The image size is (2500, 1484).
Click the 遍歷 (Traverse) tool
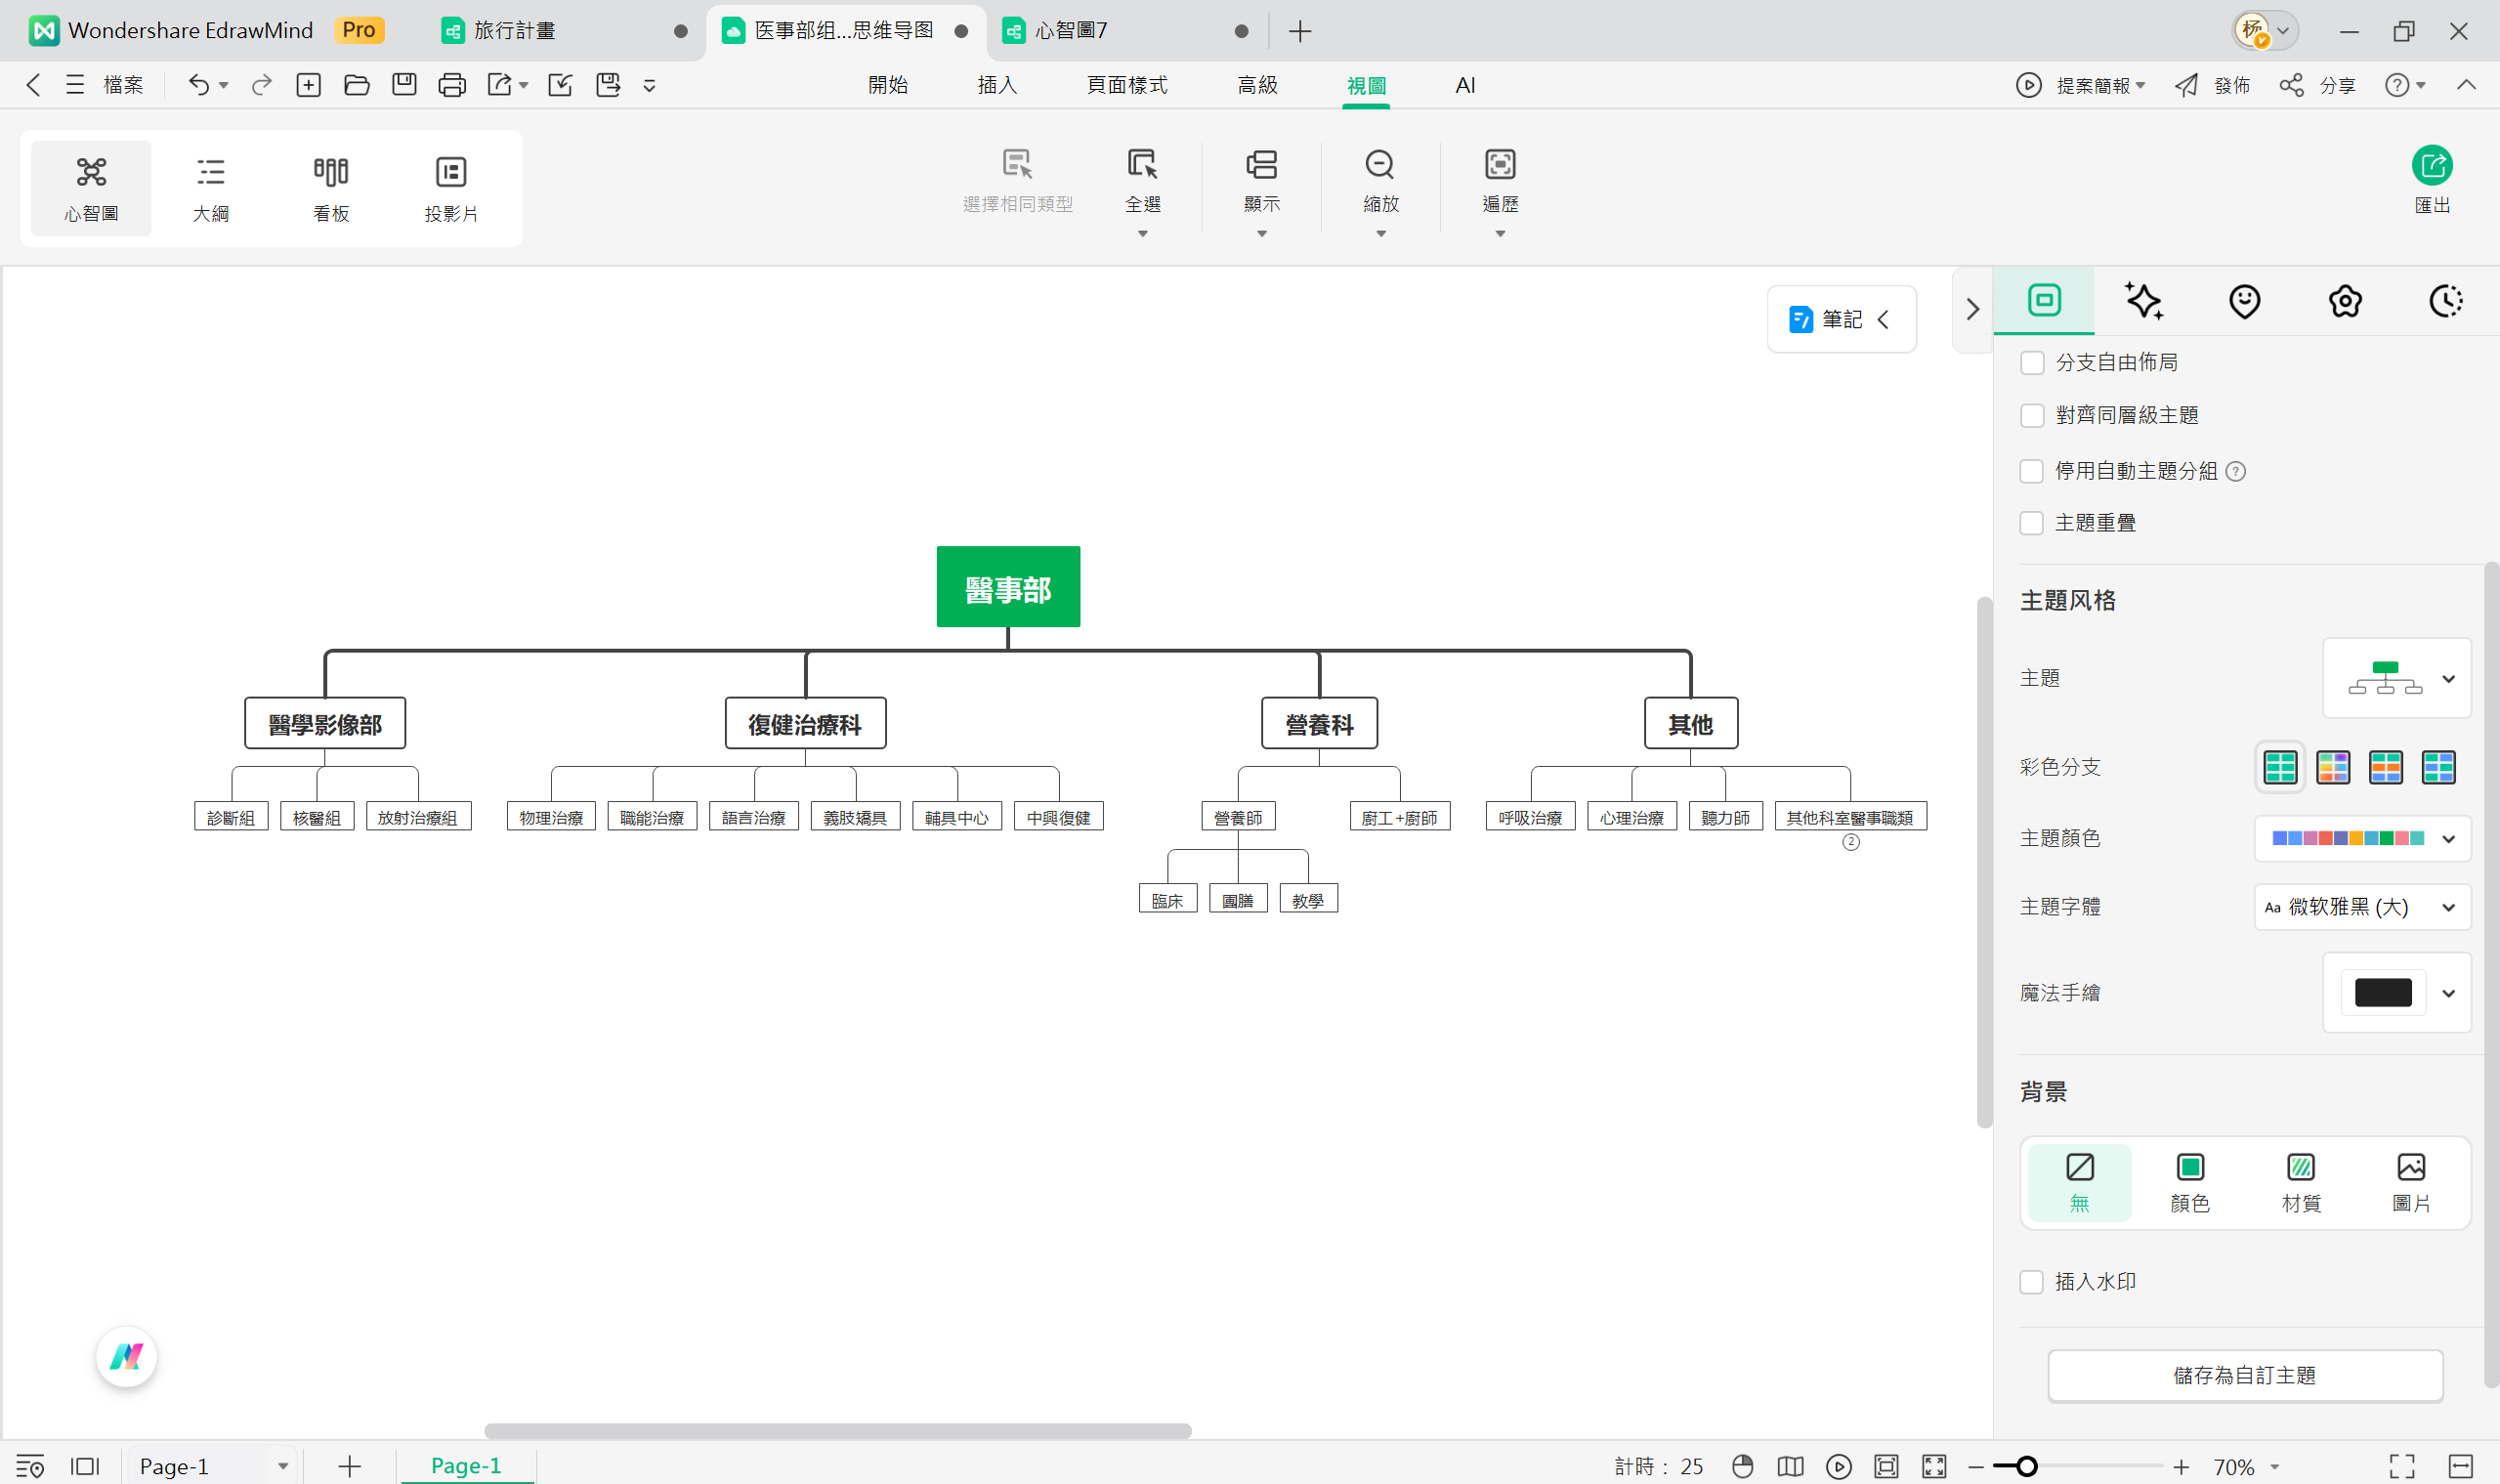[x=1500, y=185]
